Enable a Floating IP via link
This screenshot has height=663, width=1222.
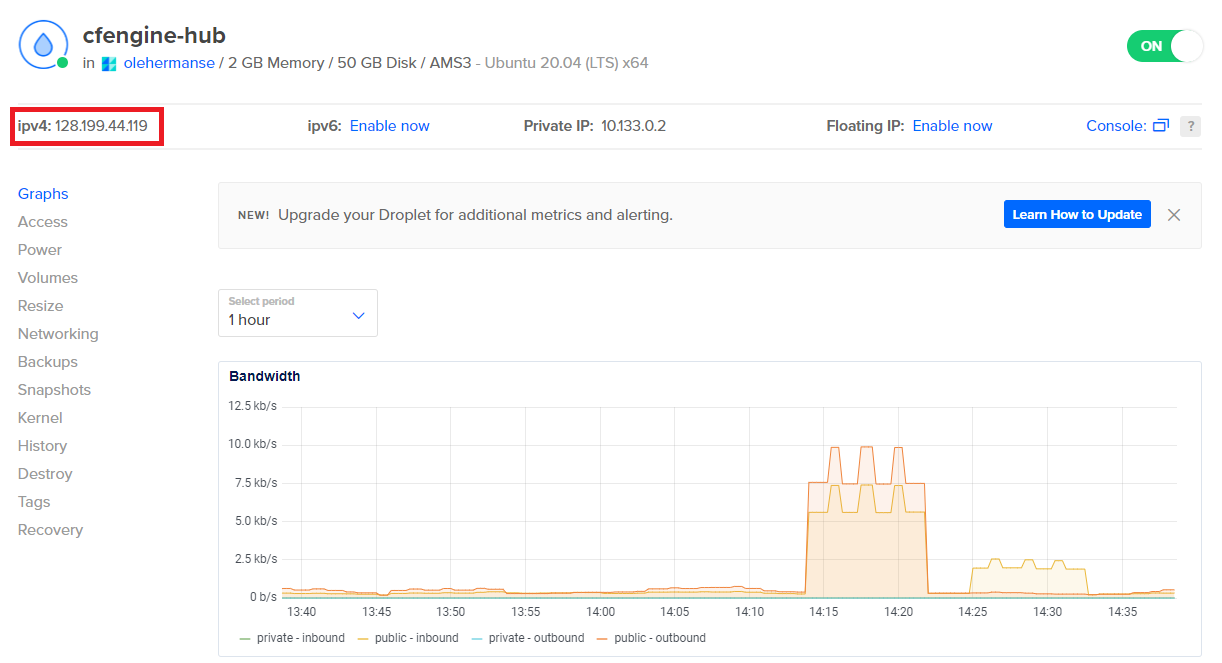(952, 126)
